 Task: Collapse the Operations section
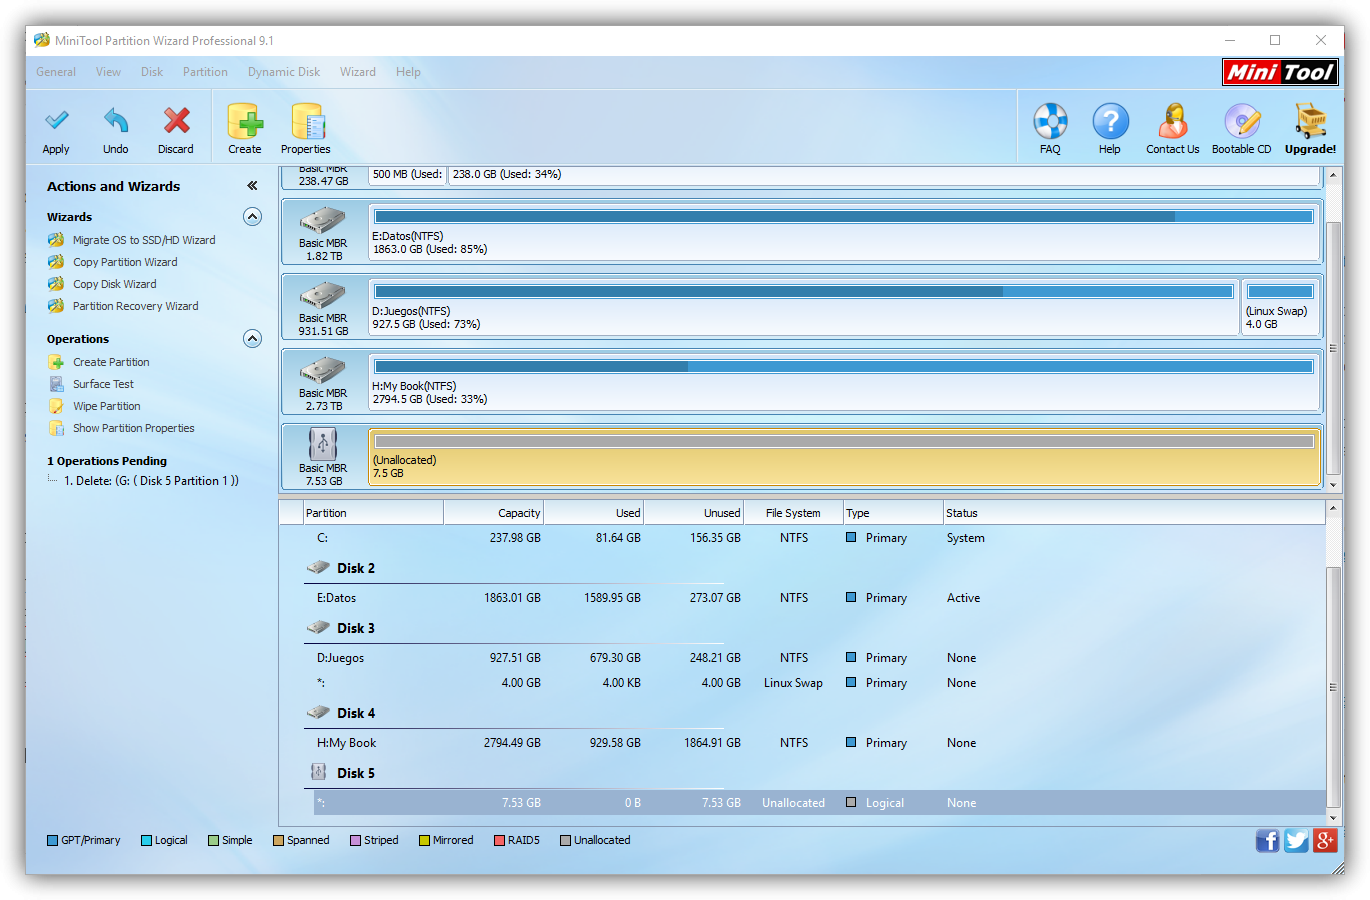pos(252,339)
